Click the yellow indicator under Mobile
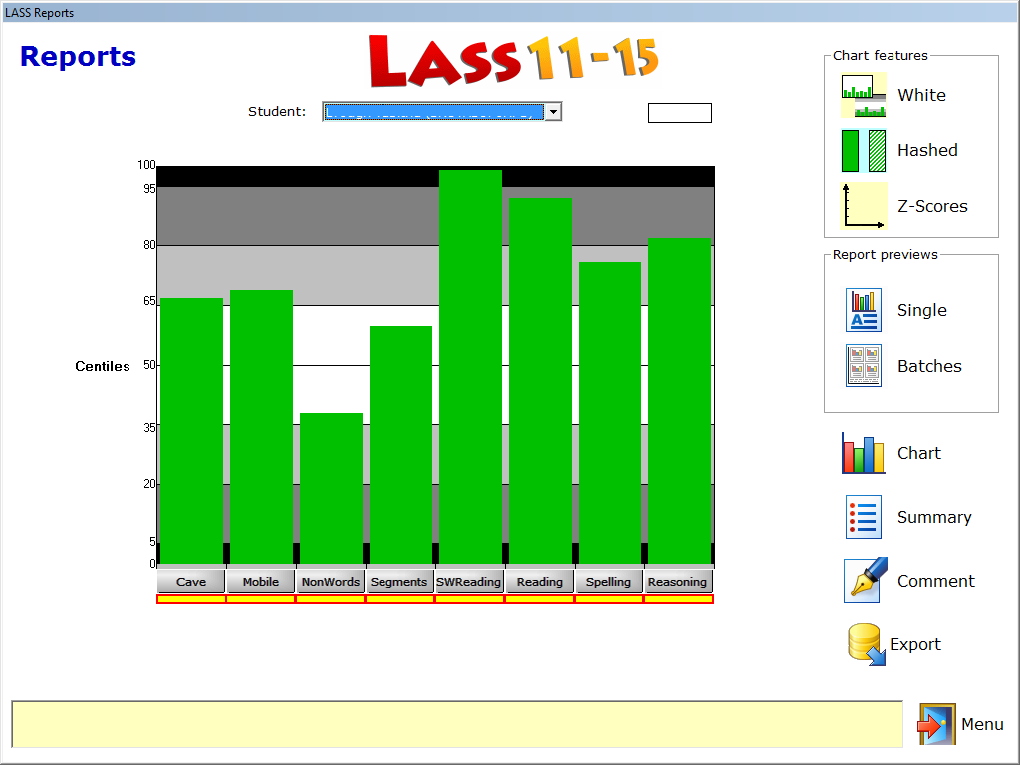1020x765 pixels. (x=261, y=599)
